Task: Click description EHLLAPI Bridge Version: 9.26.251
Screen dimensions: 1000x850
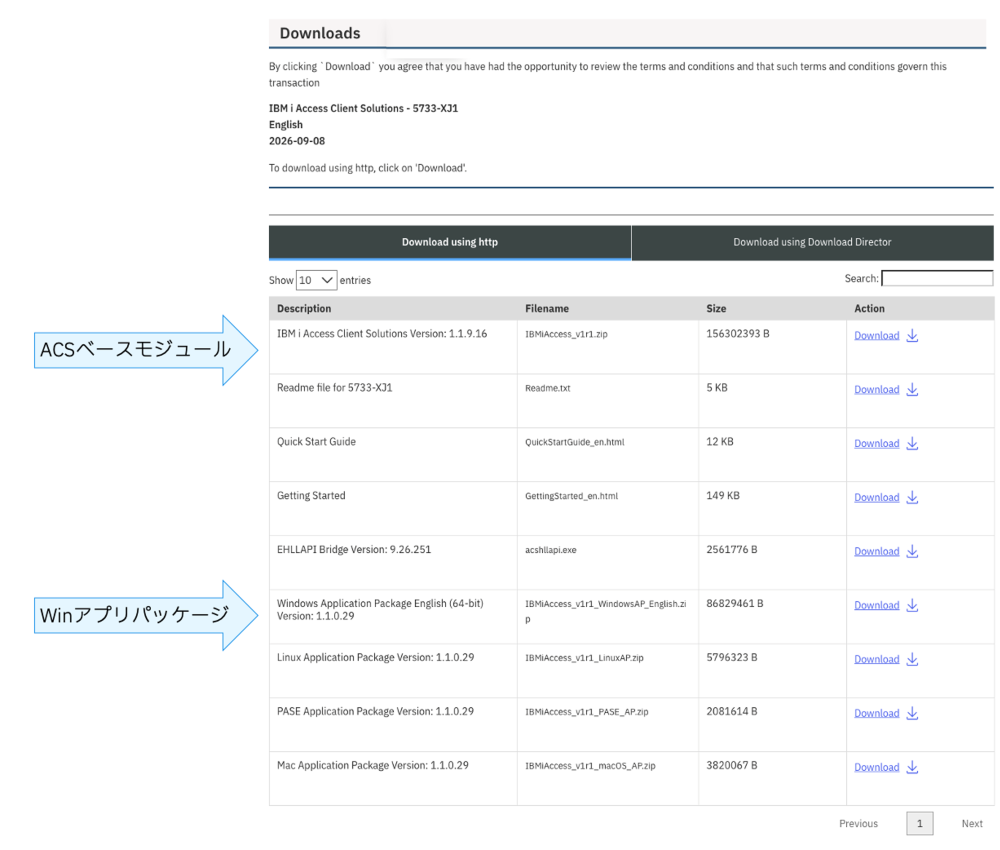Action: pos(354,550)
